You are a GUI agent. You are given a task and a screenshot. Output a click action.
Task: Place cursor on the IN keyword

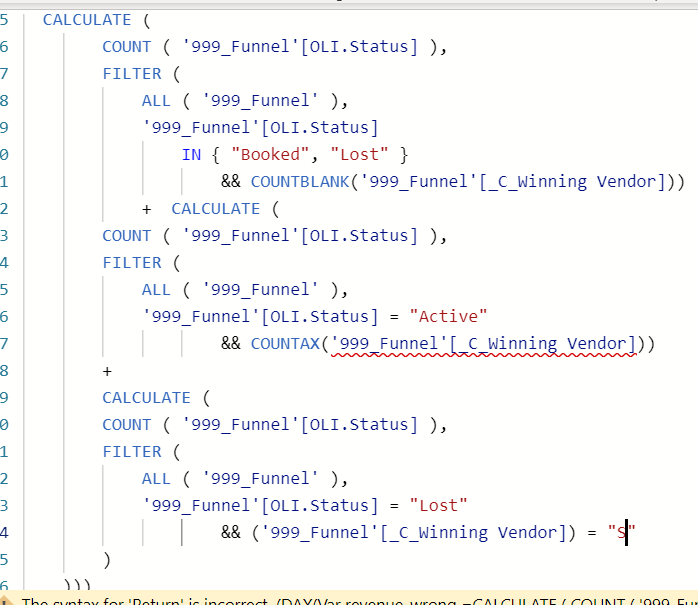click(x=191, y=155)
